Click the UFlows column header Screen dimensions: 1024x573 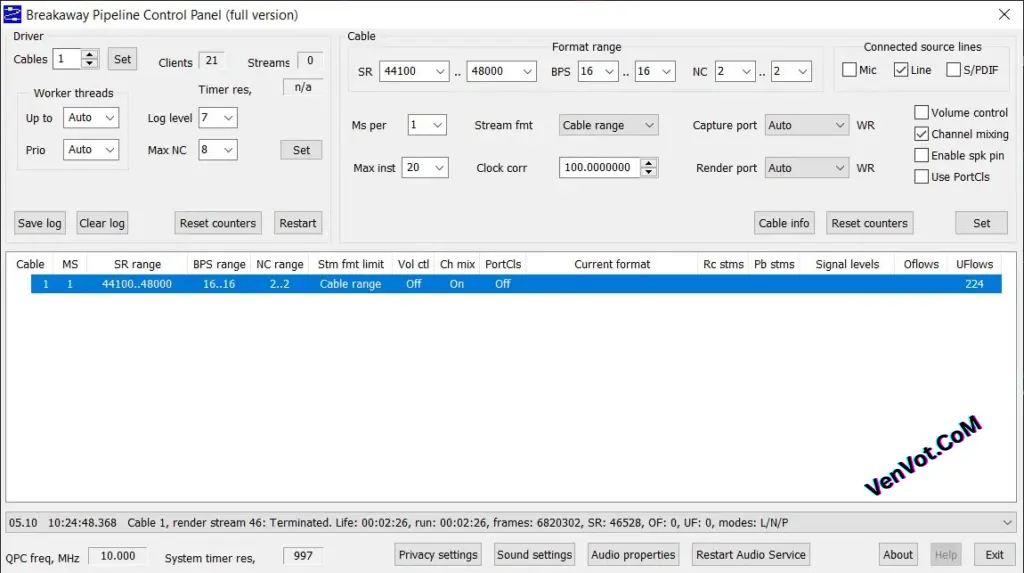(974, 264)
